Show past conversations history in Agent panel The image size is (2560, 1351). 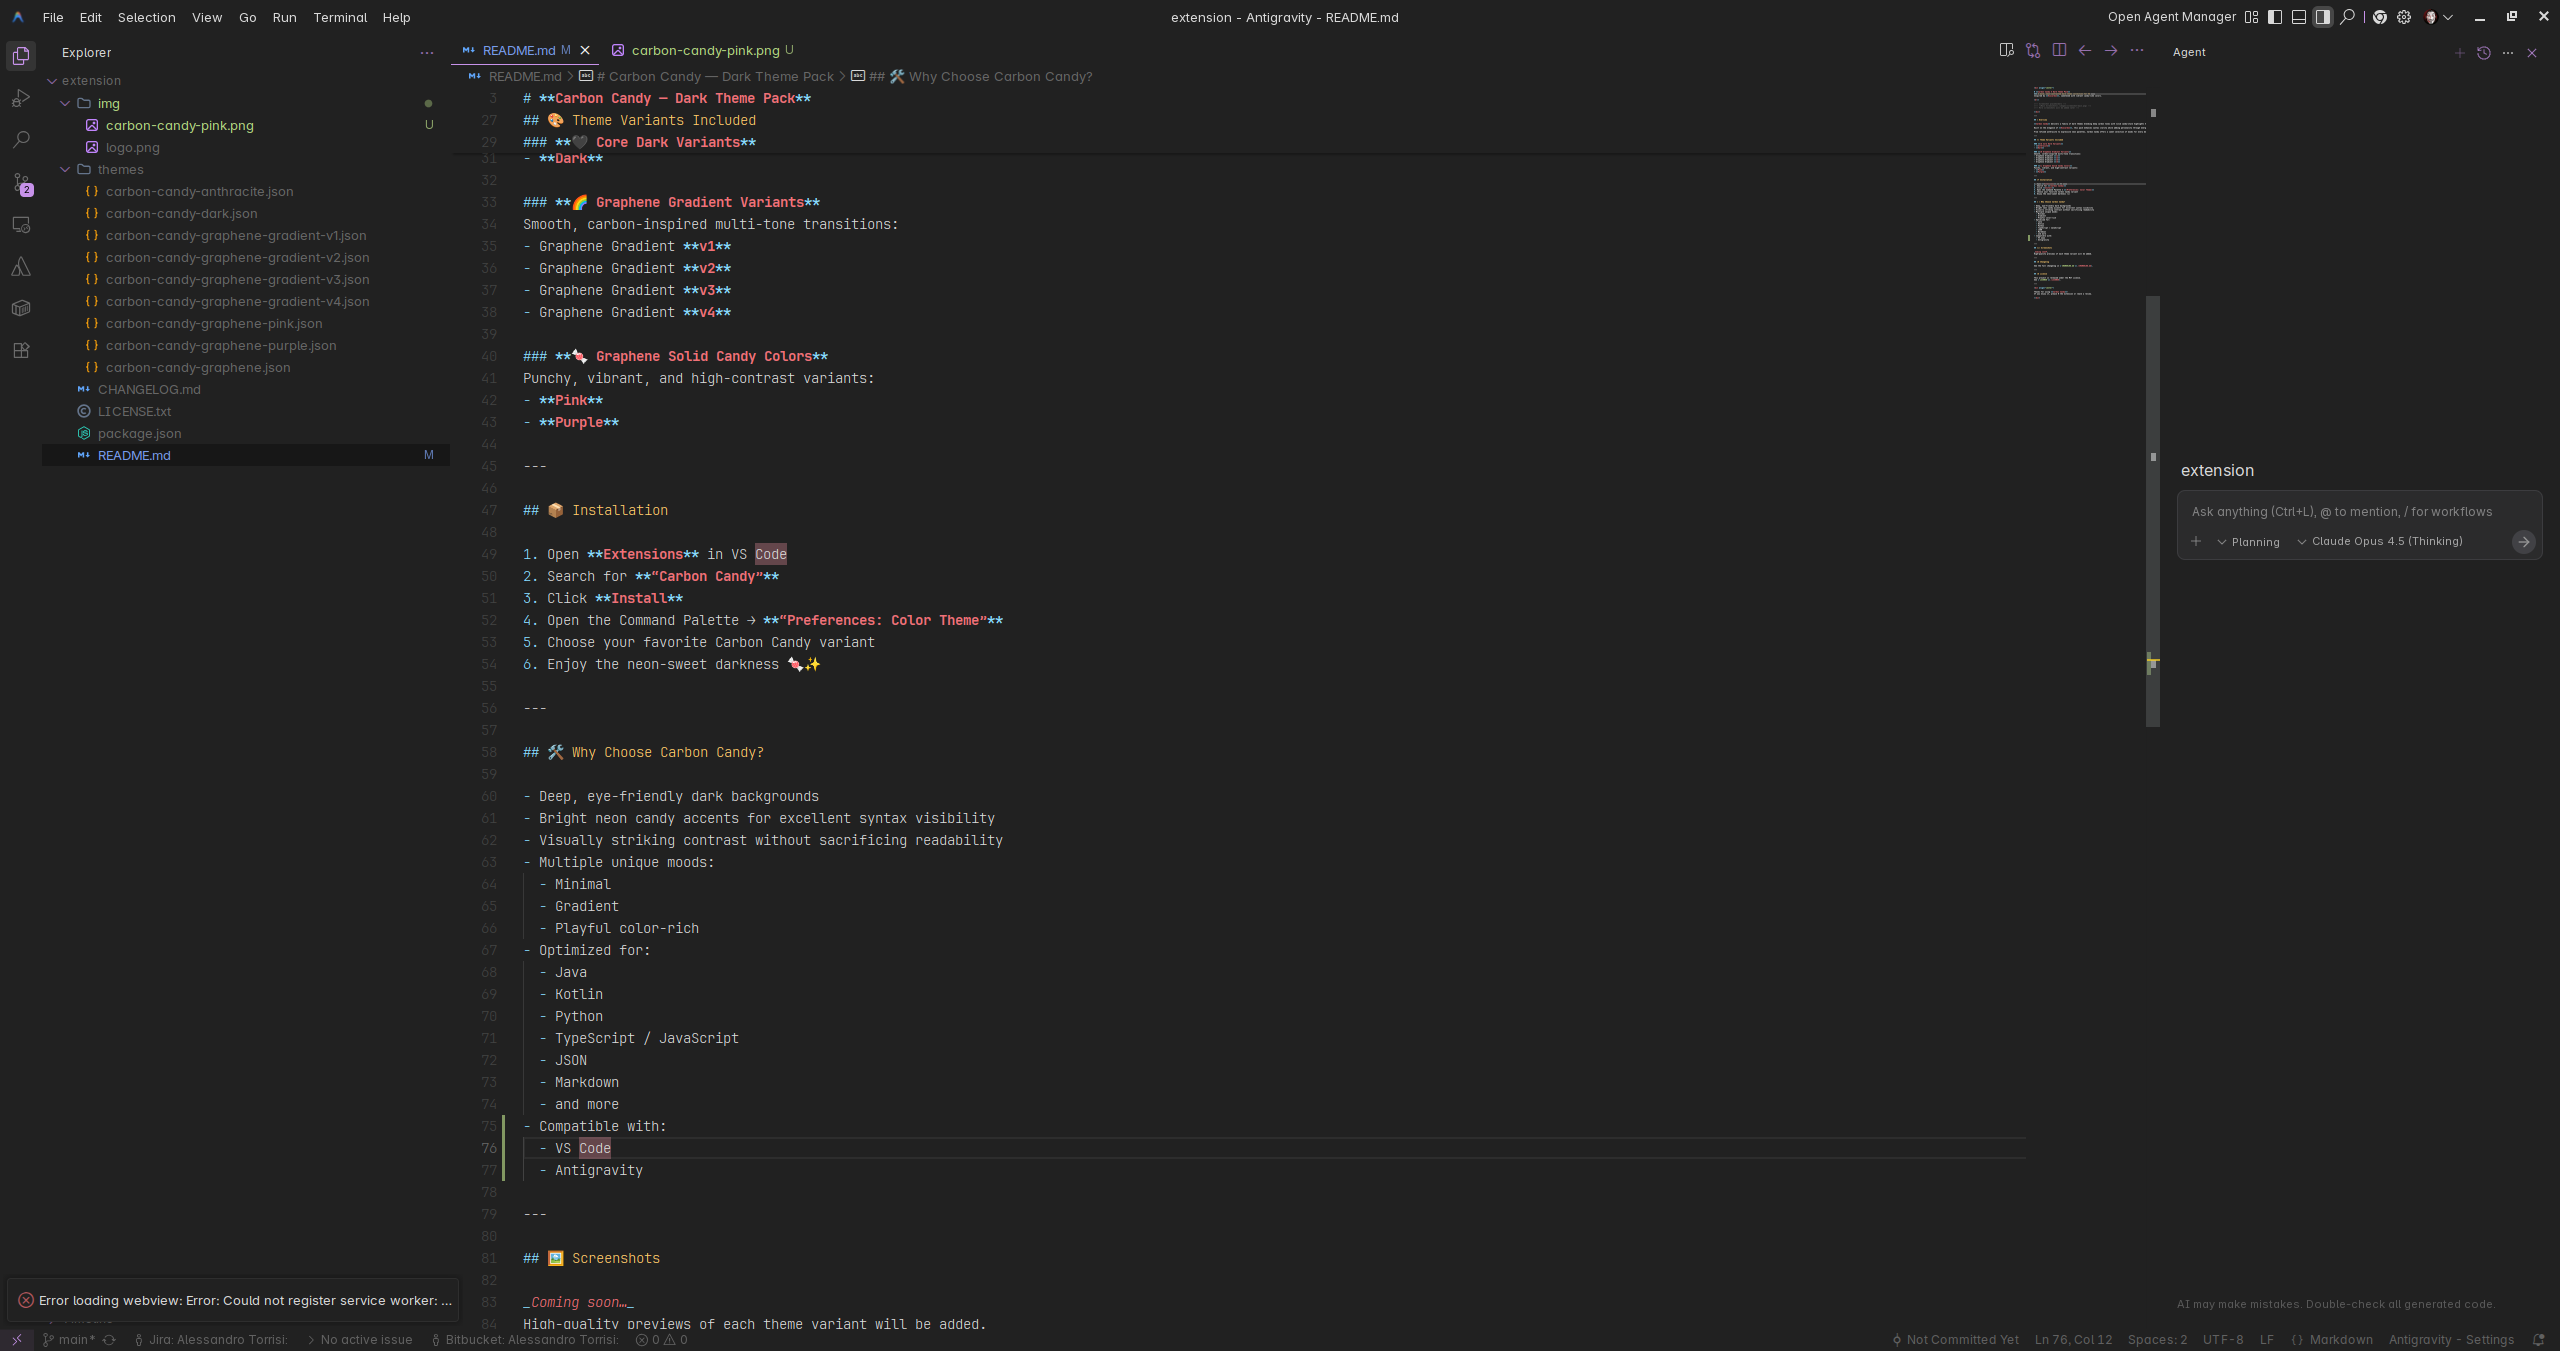pos(2484,53)
